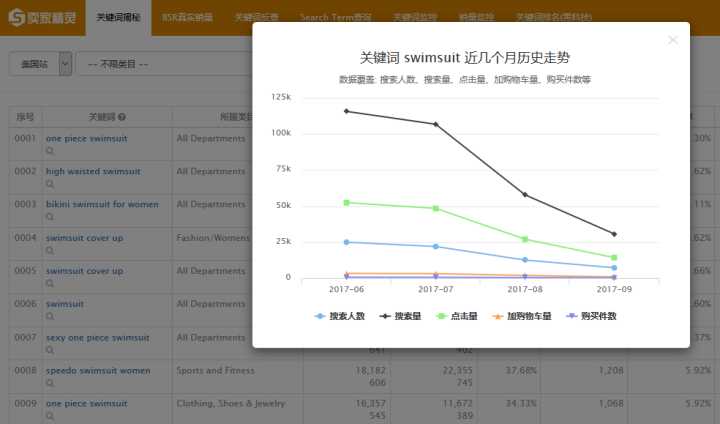
Task: Click the 18,182 cell in speedo row
Action: click(370, 370)
